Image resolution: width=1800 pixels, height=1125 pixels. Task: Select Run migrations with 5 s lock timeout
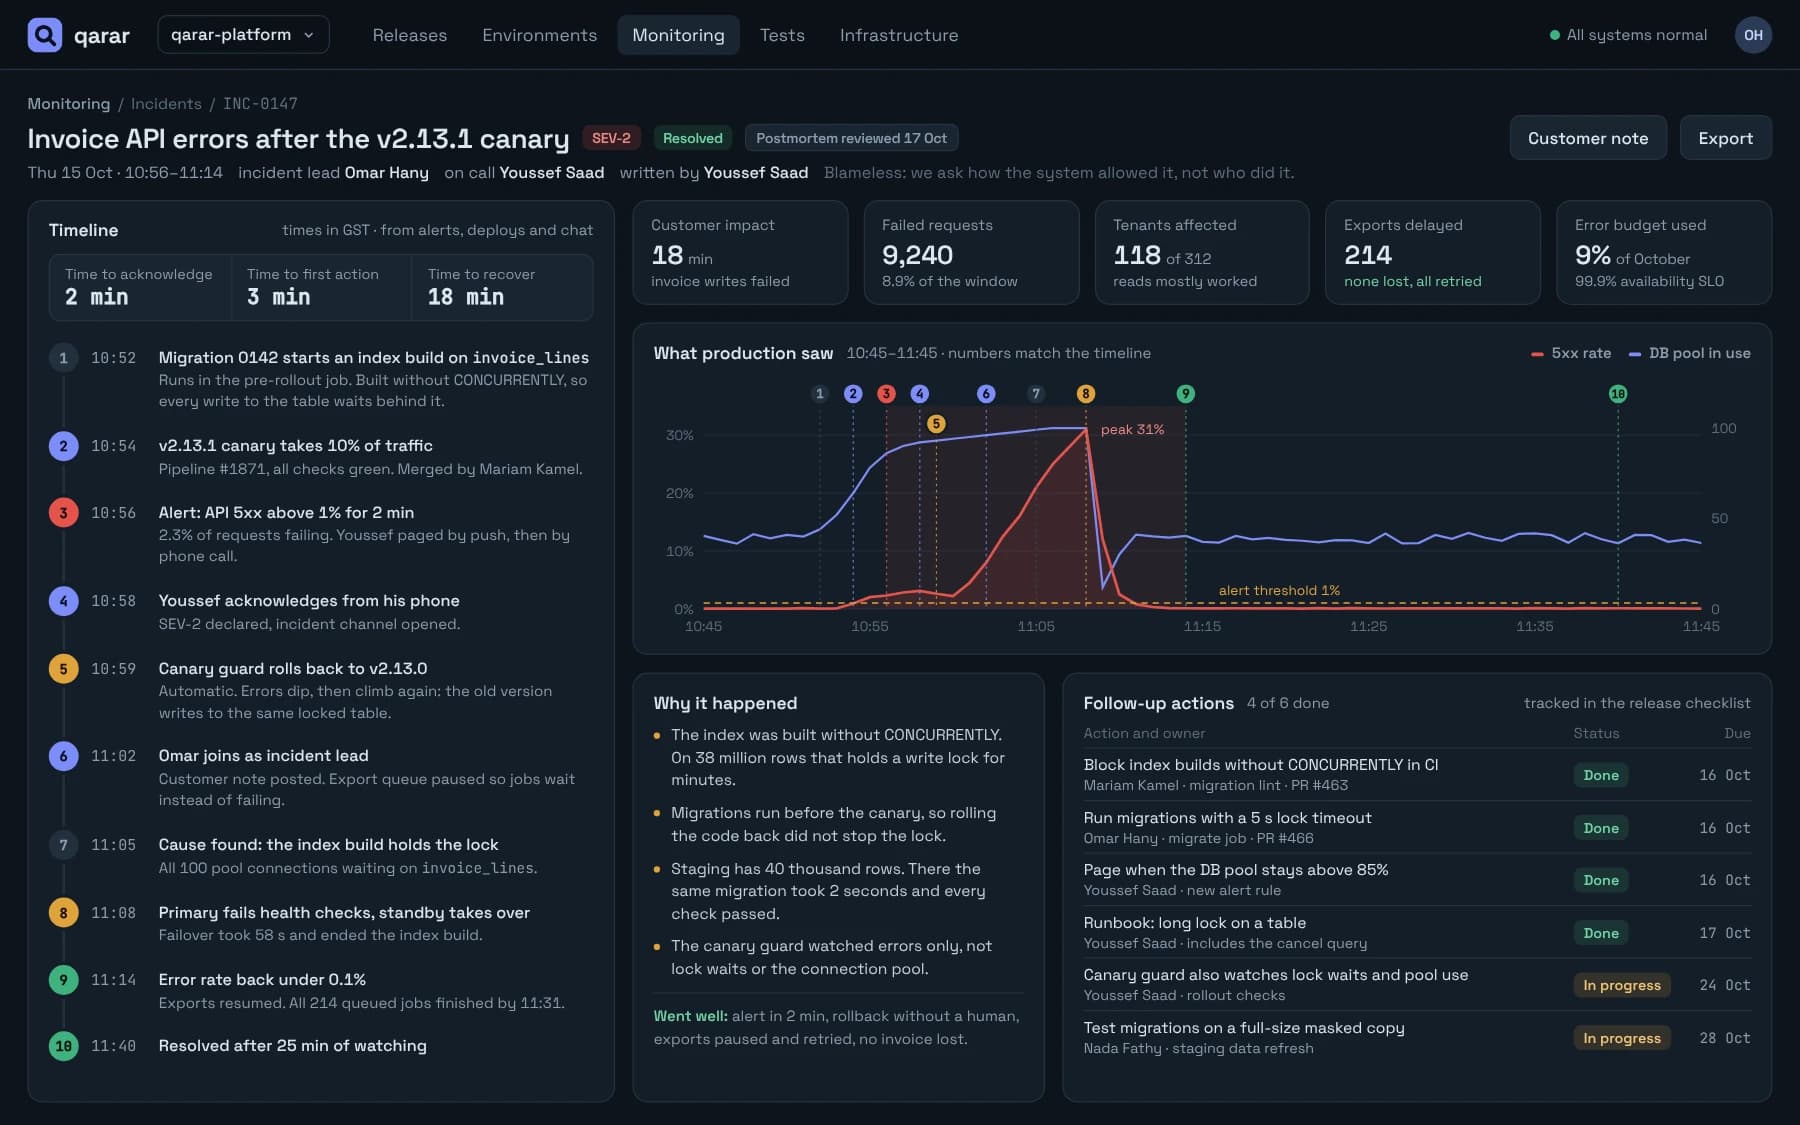[x=1417, y=828]
